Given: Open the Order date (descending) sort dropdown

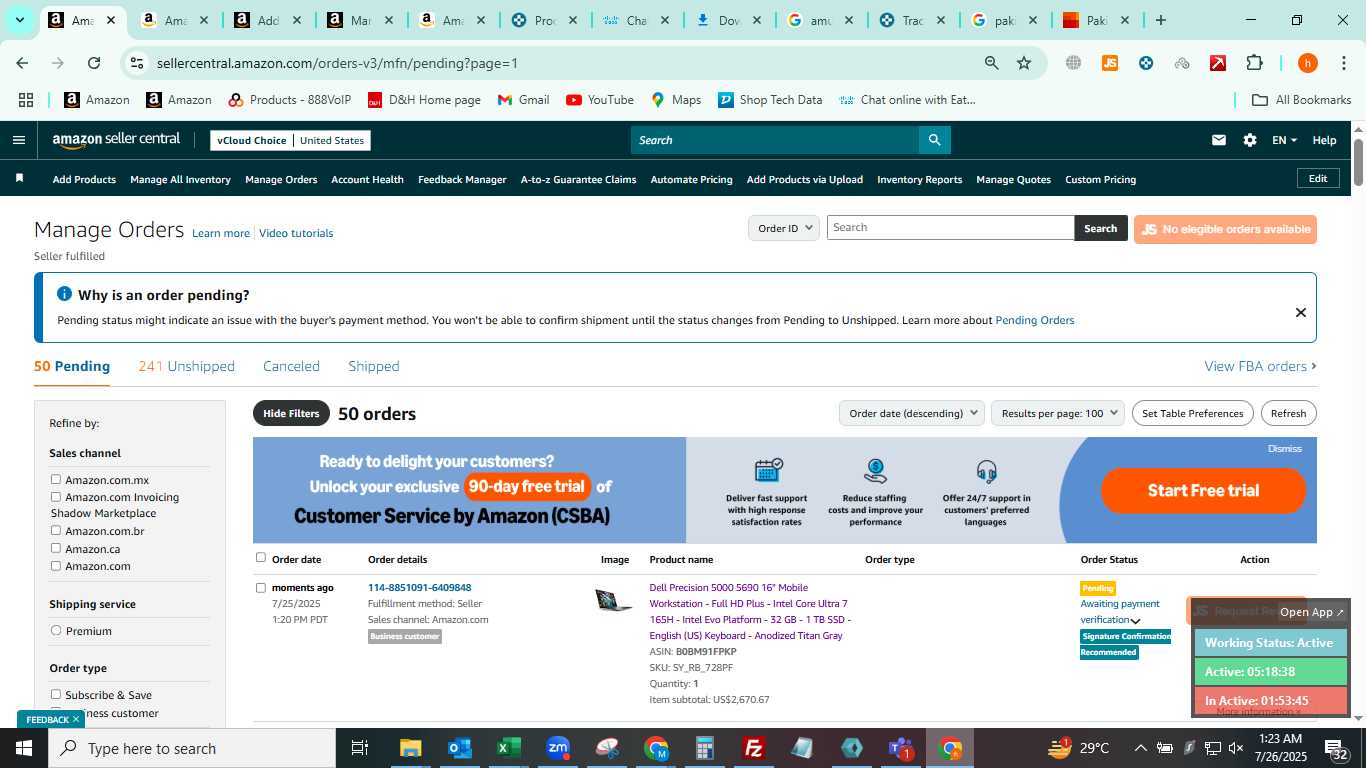Looking at the screenshot, I should pos(911,413).
